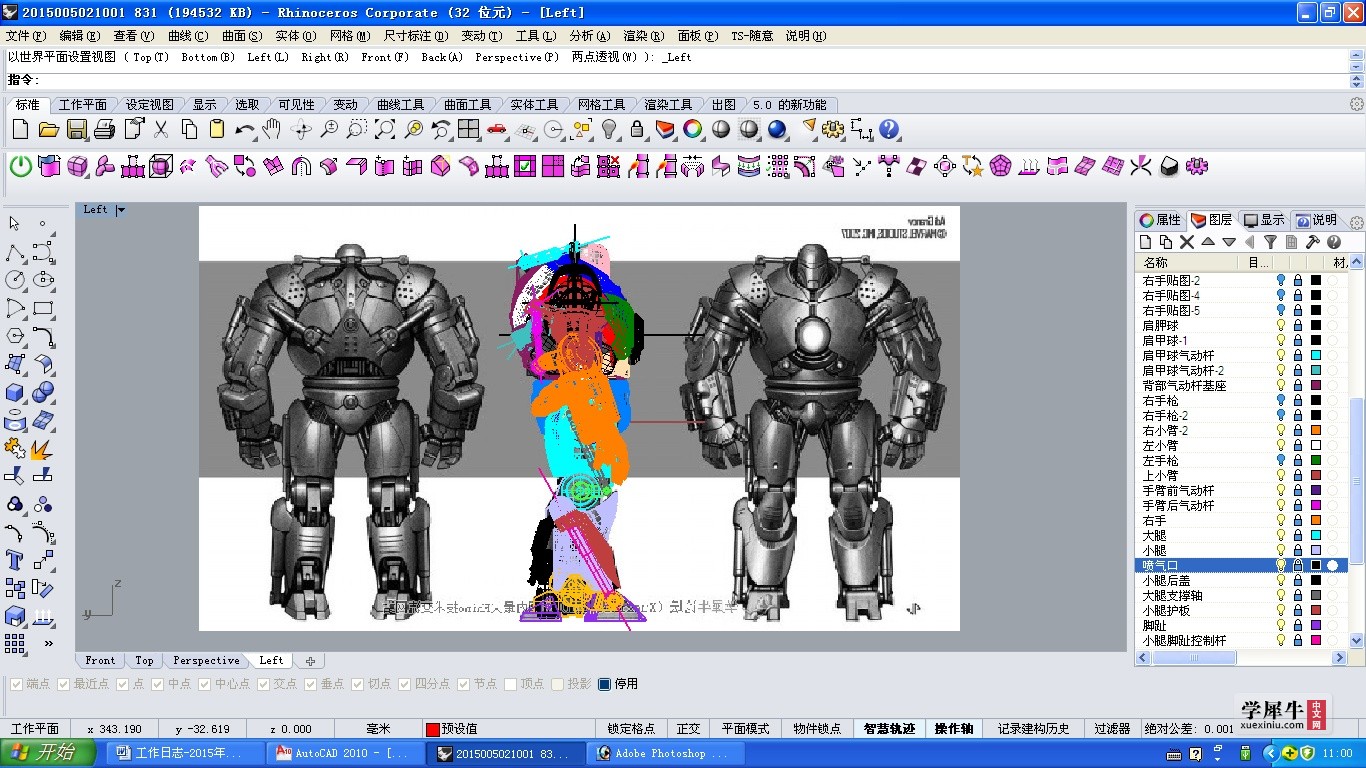
Task: Enable the 顶点 osnap checkbox
Action: [511, 684]
